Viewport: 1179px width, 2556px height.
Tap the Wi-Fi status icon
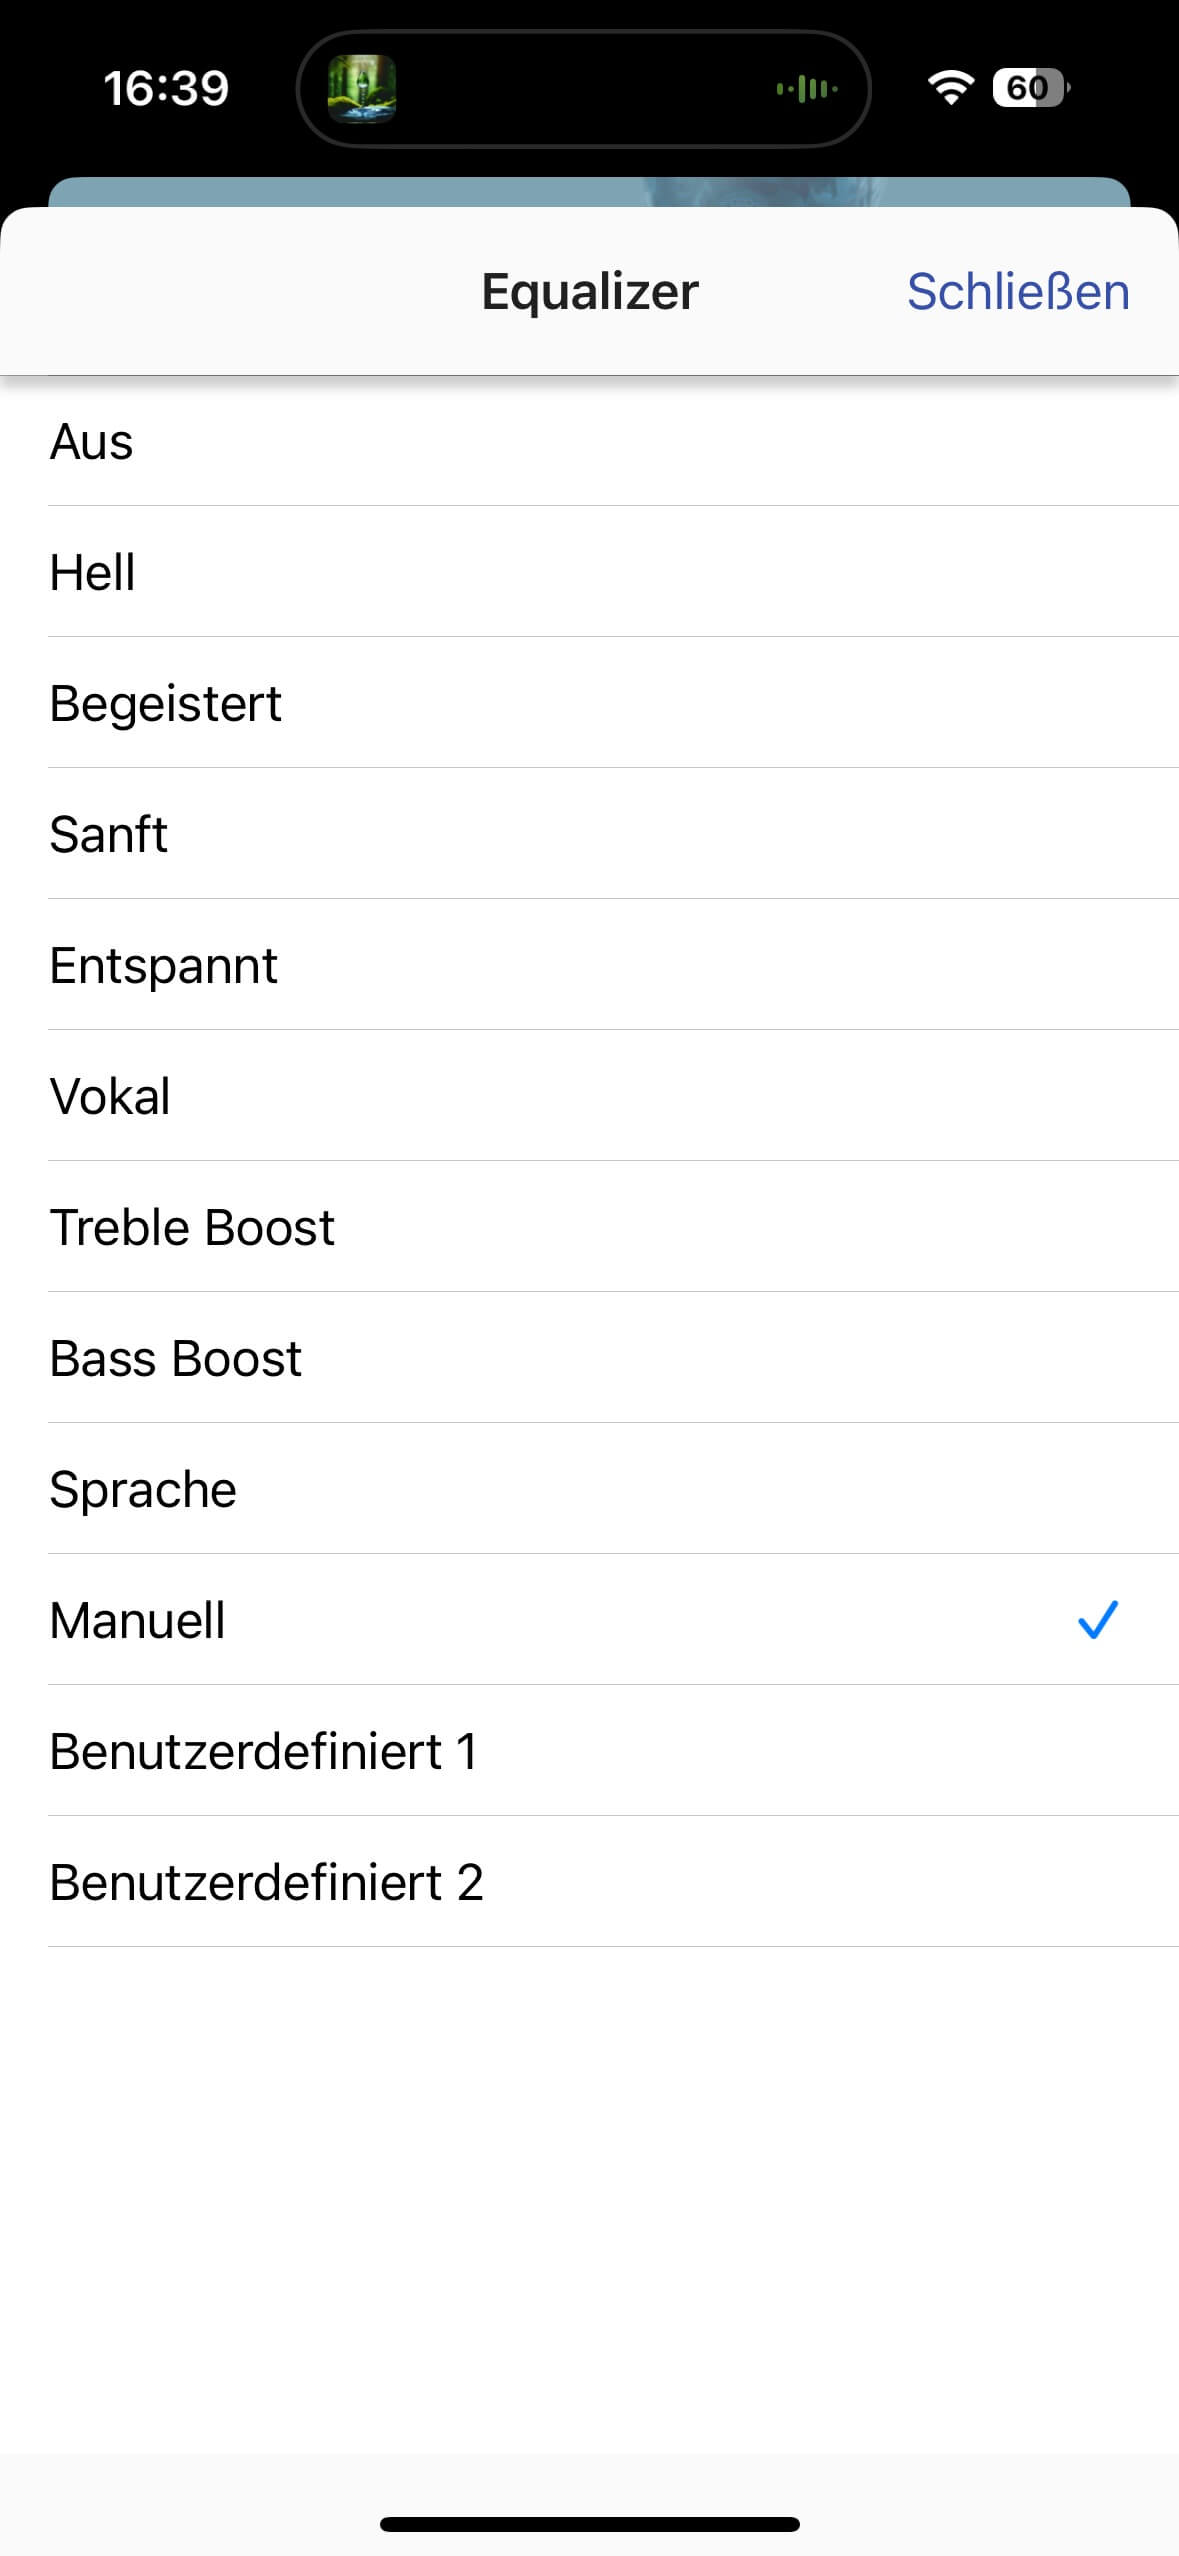click(950, 88)
